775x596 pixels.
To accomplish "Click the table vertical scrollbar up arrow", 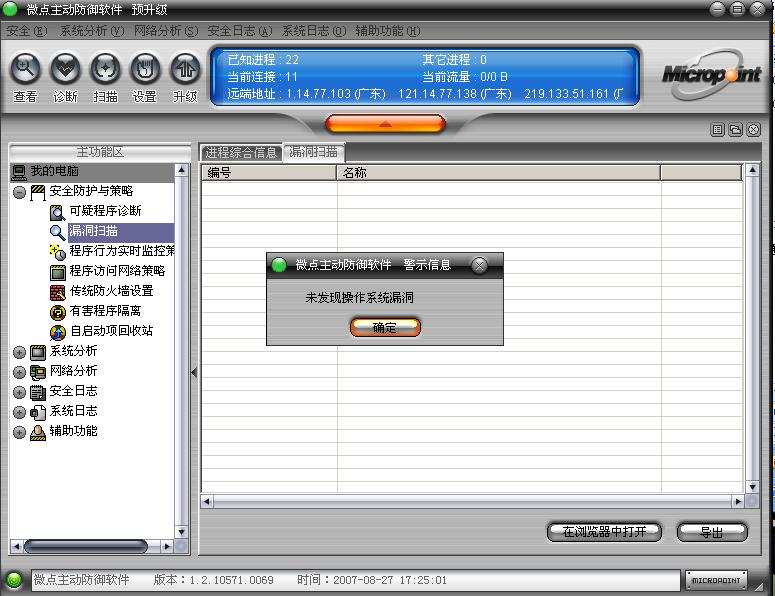I will [x=752, y=170].
